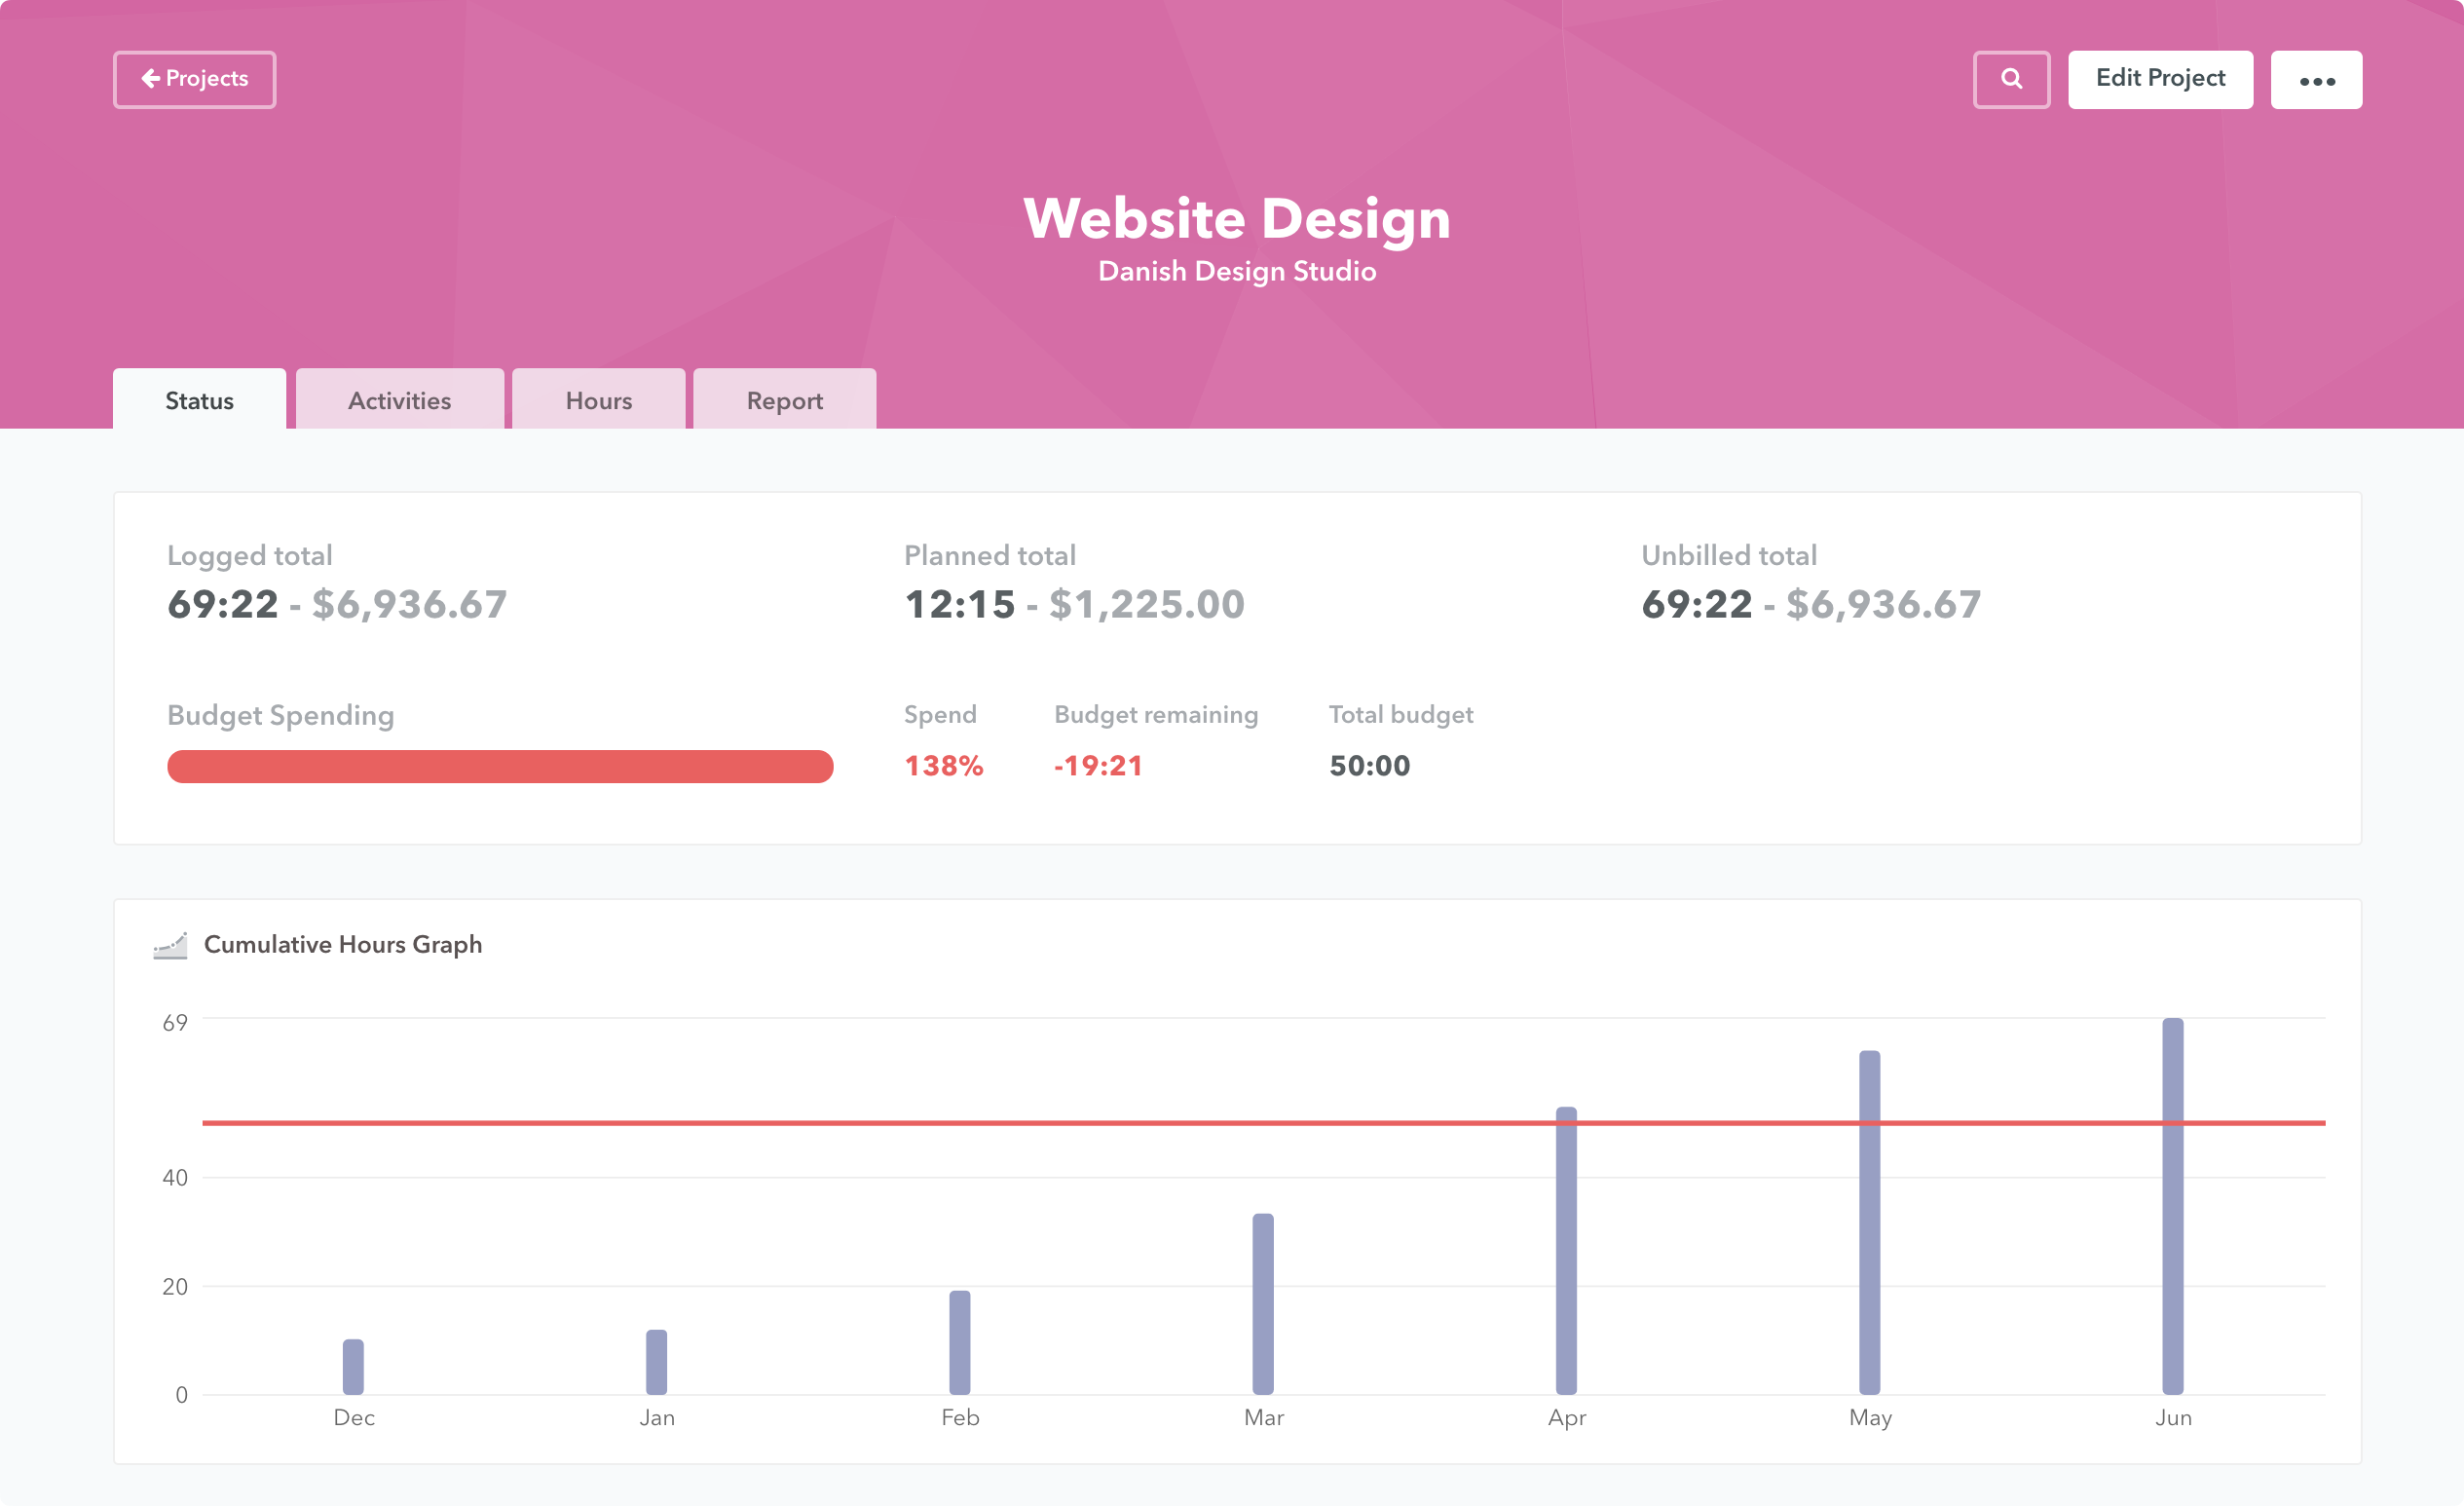Click the Website Design project title
Viewport: 2464px width, 1506px height.
click(x=1236, y=218)
